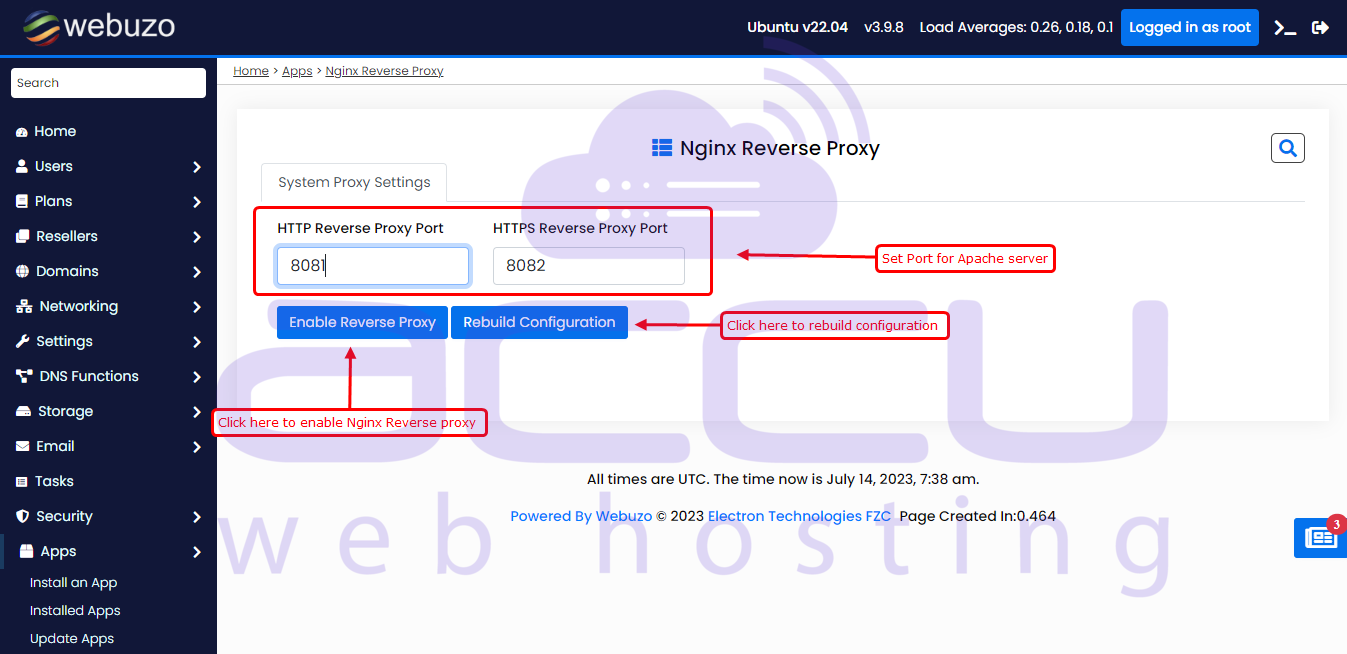Viewport: 1347px width, 654px height.
Task: Click the Security shield icon
Action: 22,516
